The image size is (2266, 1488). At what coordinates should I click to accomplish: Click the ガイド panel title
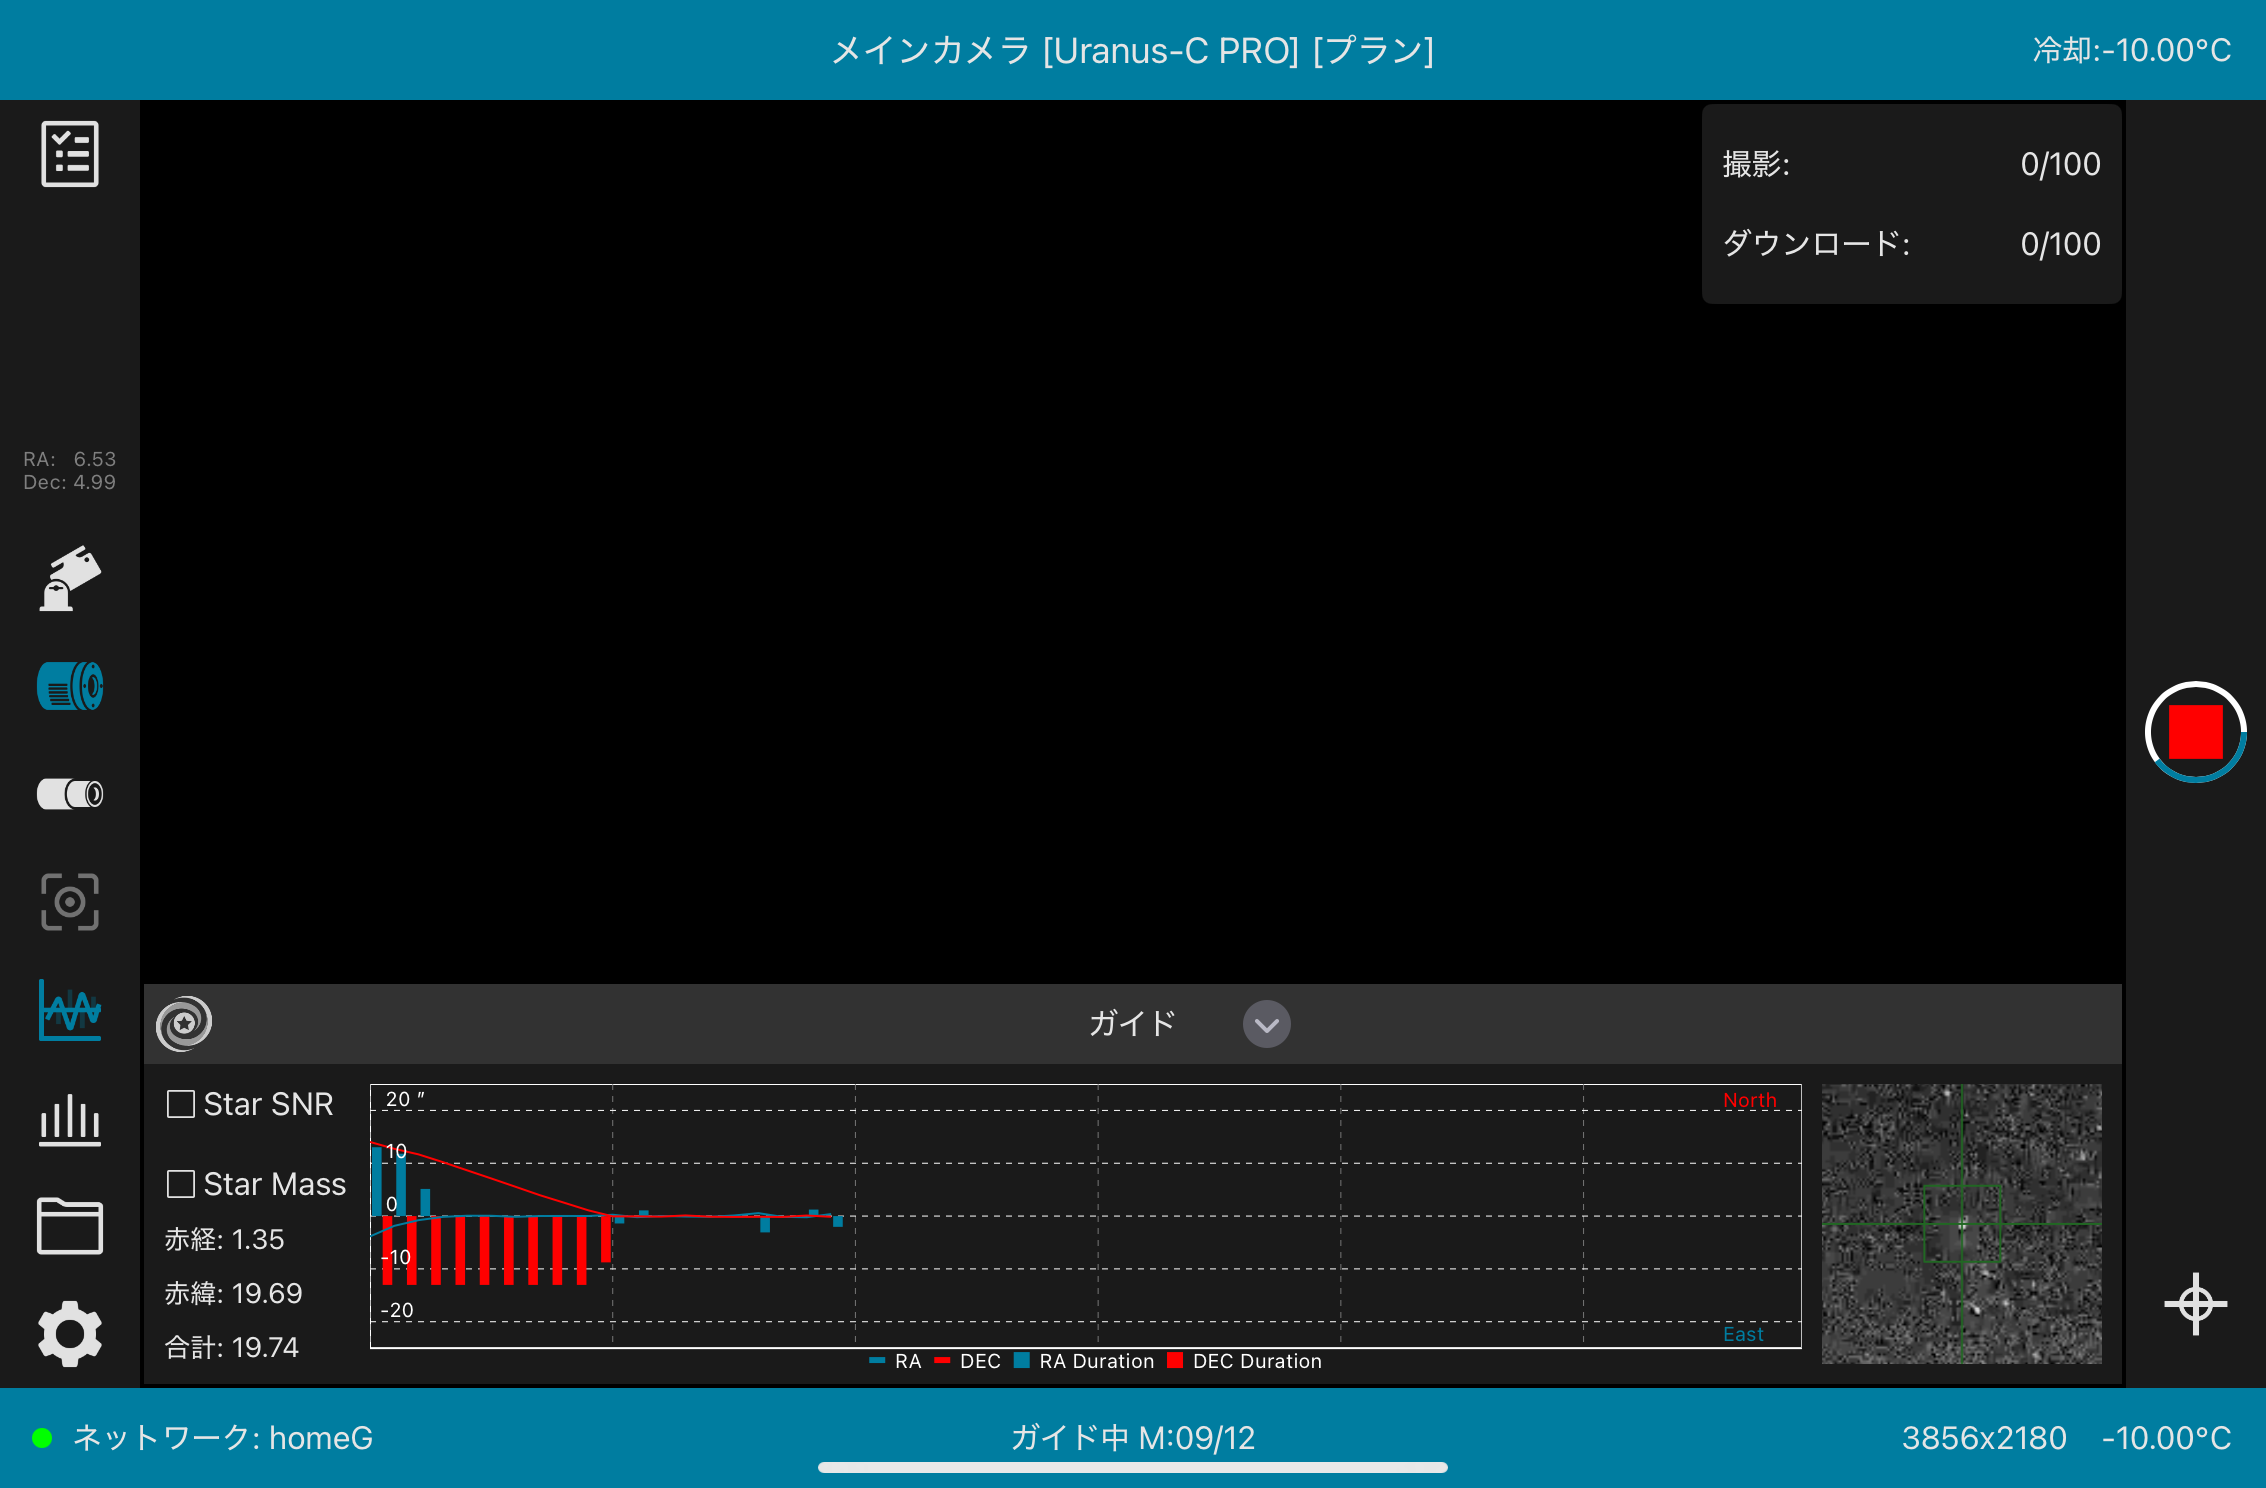click(x=1131, y=1024)
